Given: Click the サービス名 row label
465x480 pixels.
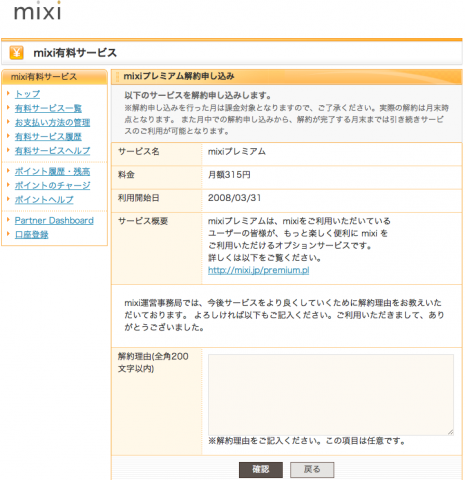Looking at the screenshot, I should click(x=139, y=152).
